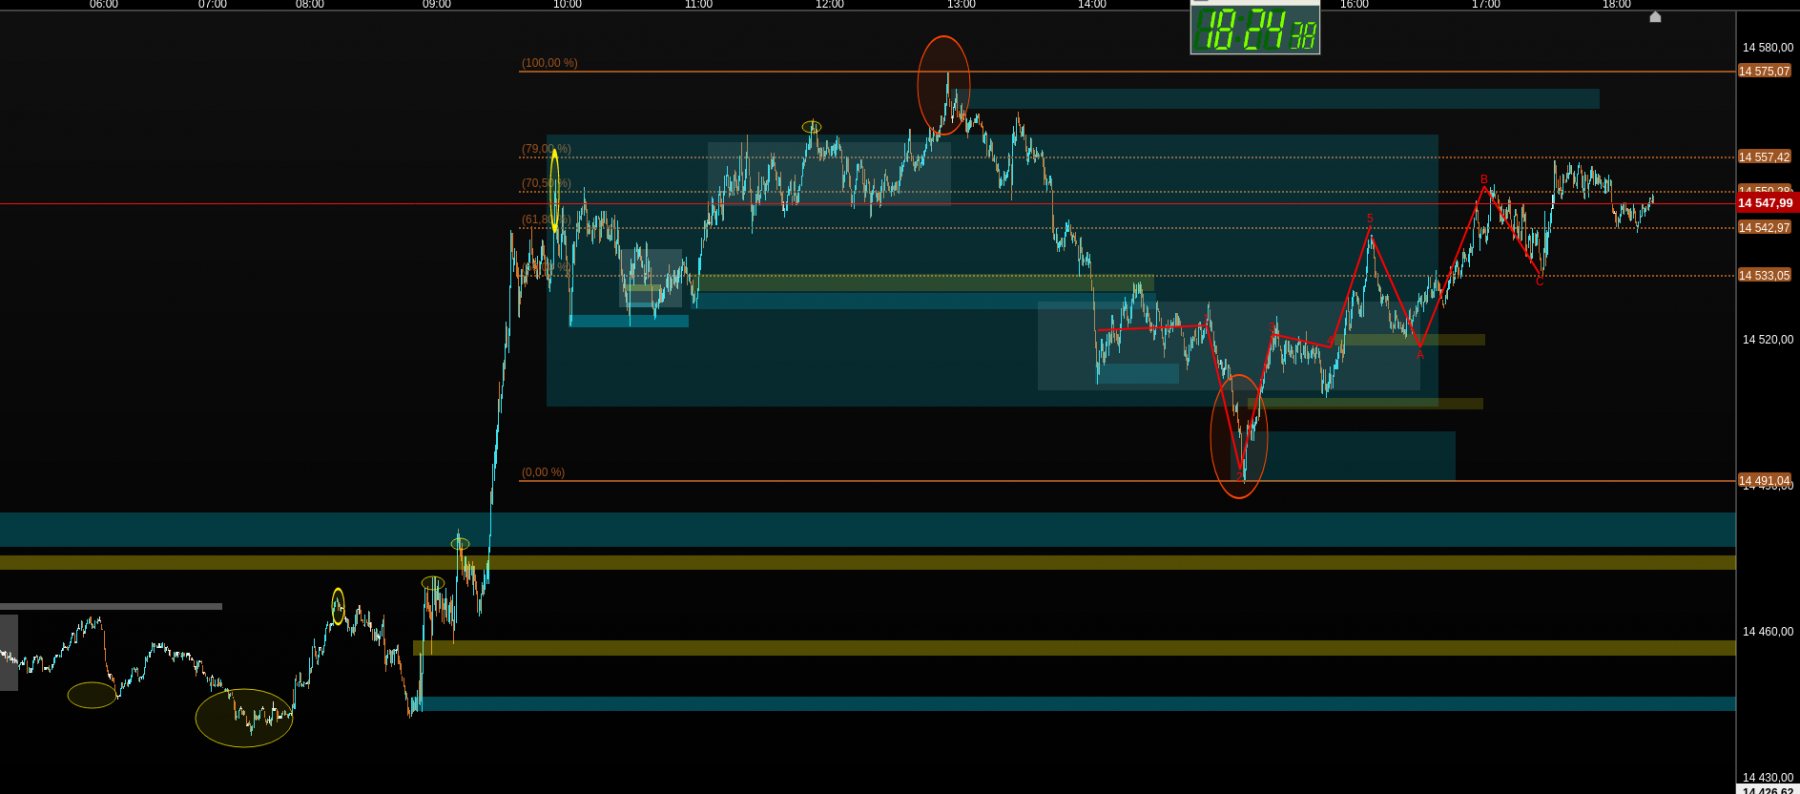1800x794 pixels.
Task: Select the tall yellow ellipse at 10:00
Action: point(555,190)
